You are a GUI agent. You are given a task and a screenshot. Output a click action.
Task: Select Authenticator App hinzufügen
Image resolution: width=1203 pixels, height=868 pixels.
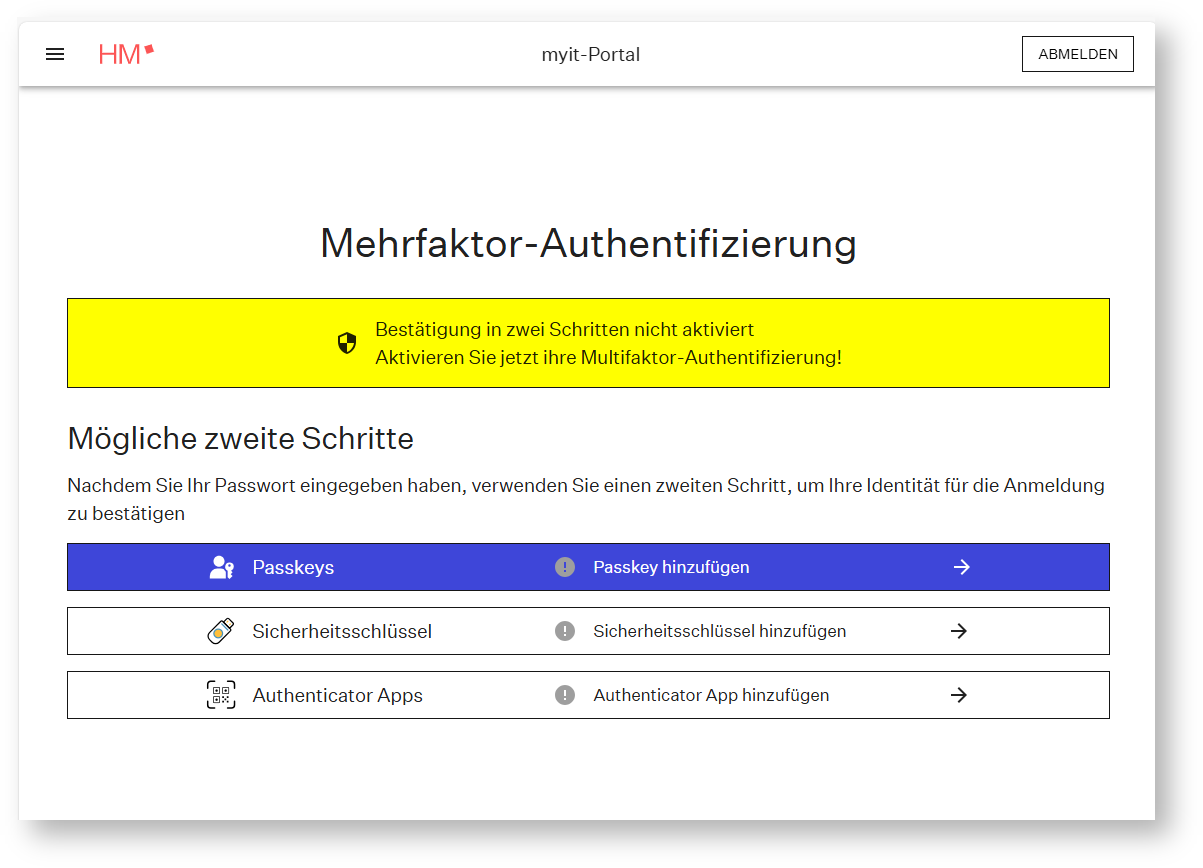(x=711, y=695)
